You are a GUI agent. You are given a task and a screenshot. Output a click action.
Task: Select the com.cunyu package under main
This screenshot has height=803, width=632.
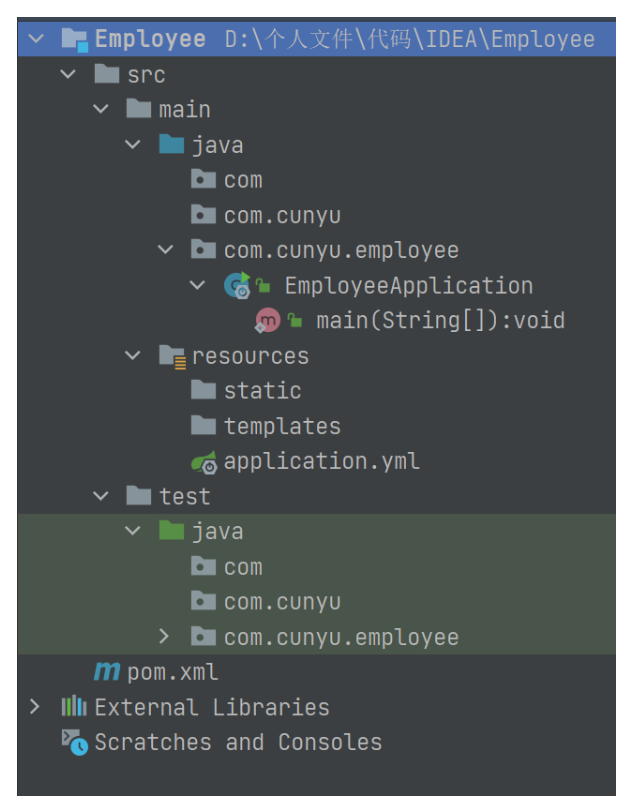[282, 216]
